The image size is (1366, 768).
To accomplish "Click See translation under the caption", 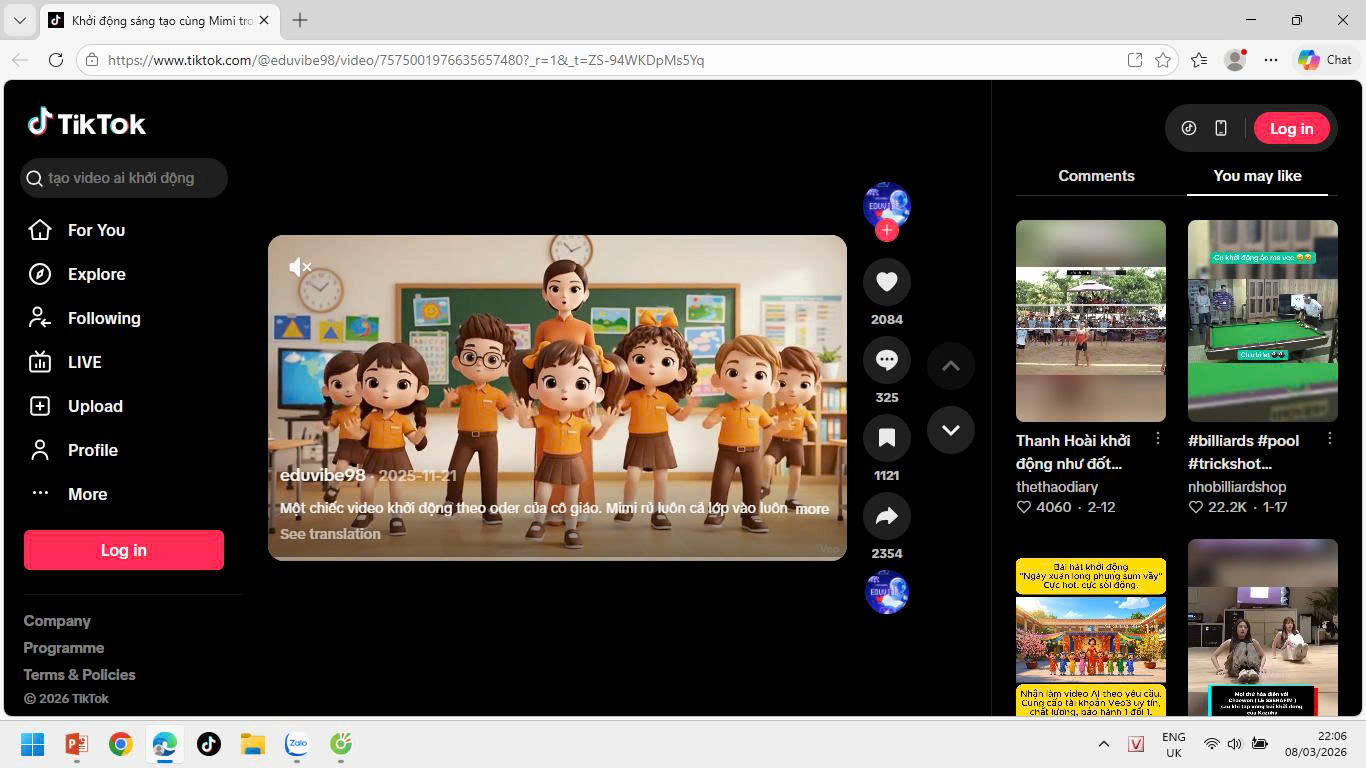I will 330,534.
